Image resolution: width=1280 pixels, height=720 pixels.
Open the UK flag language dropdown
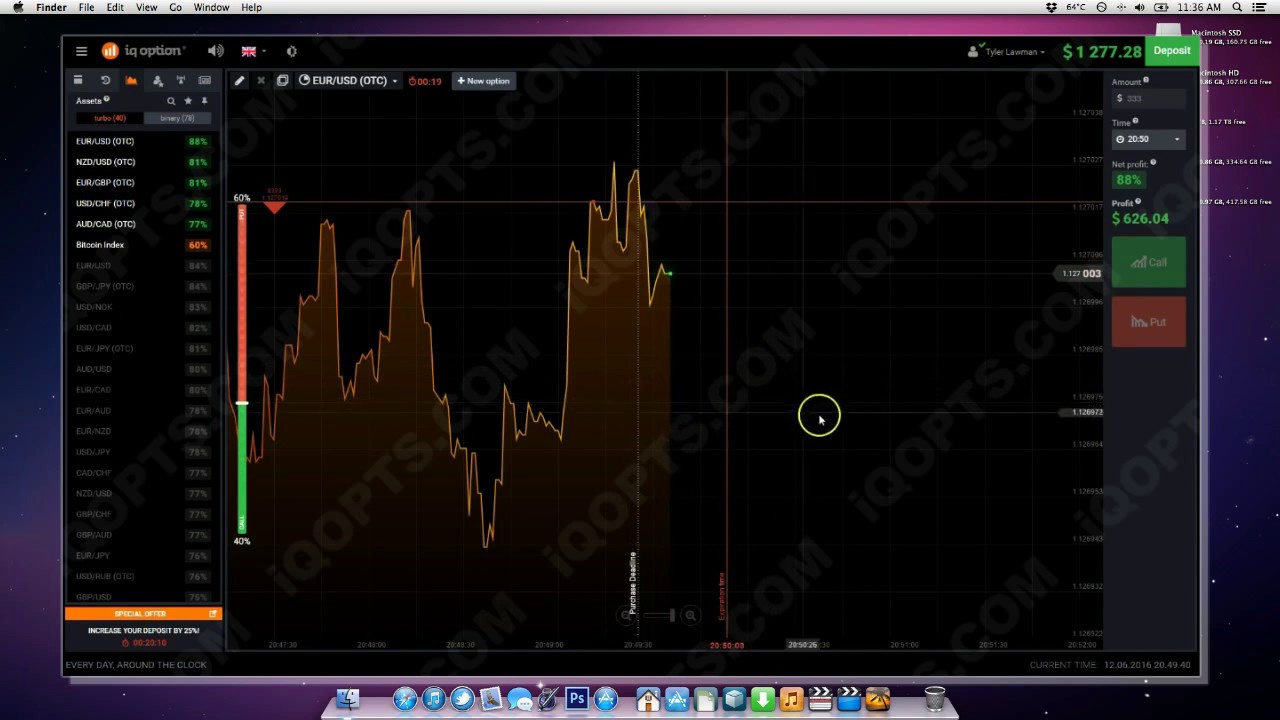pos(252,51)
